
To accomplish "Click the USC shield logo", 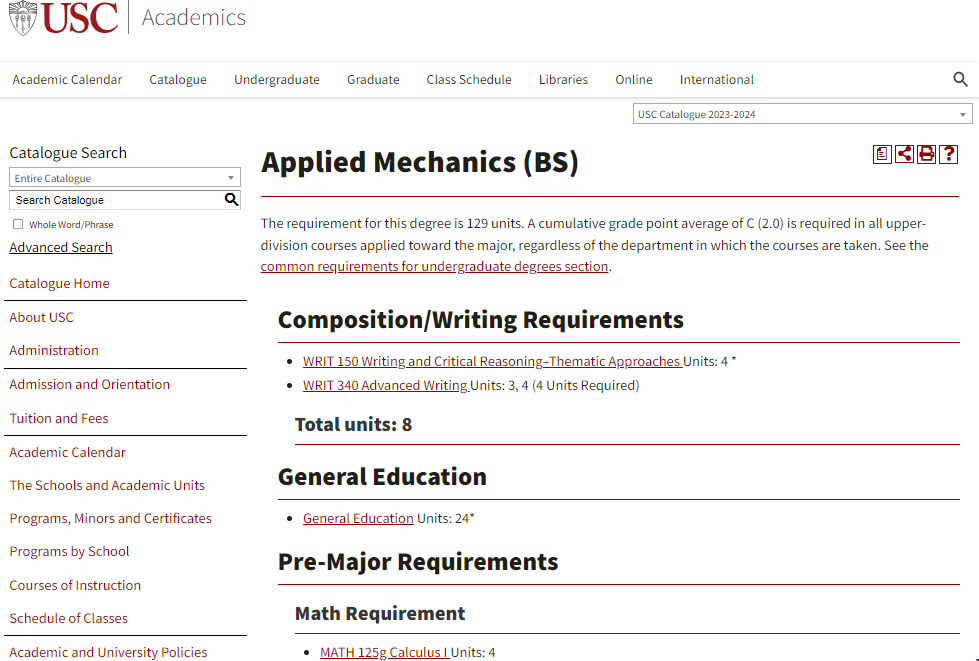I will [21, 16].
